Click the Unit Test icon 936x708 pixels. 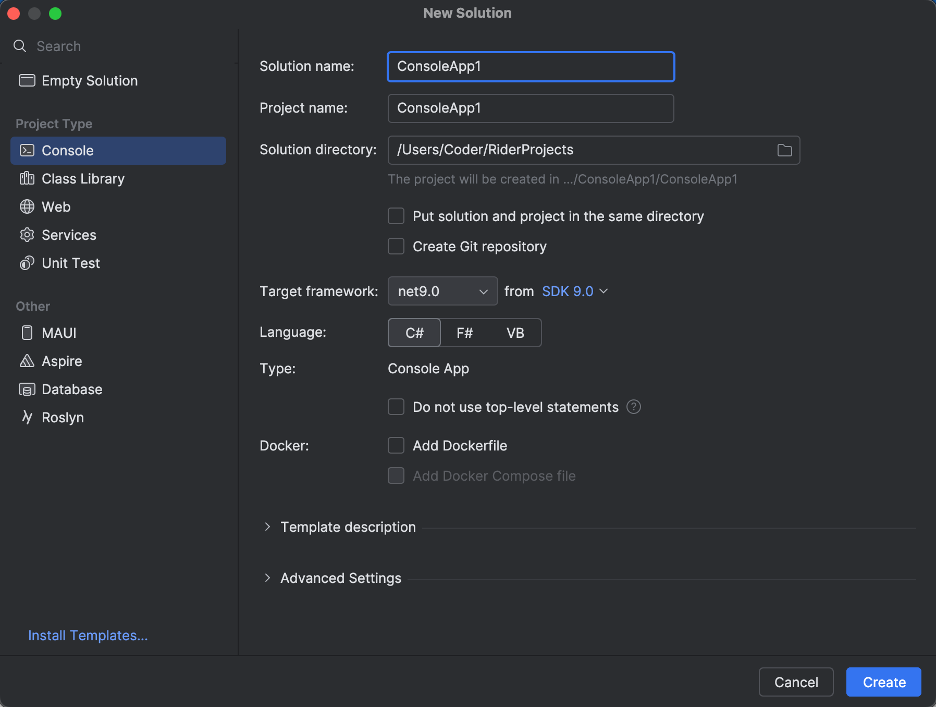pyautogui.click(x=27, y=263)
